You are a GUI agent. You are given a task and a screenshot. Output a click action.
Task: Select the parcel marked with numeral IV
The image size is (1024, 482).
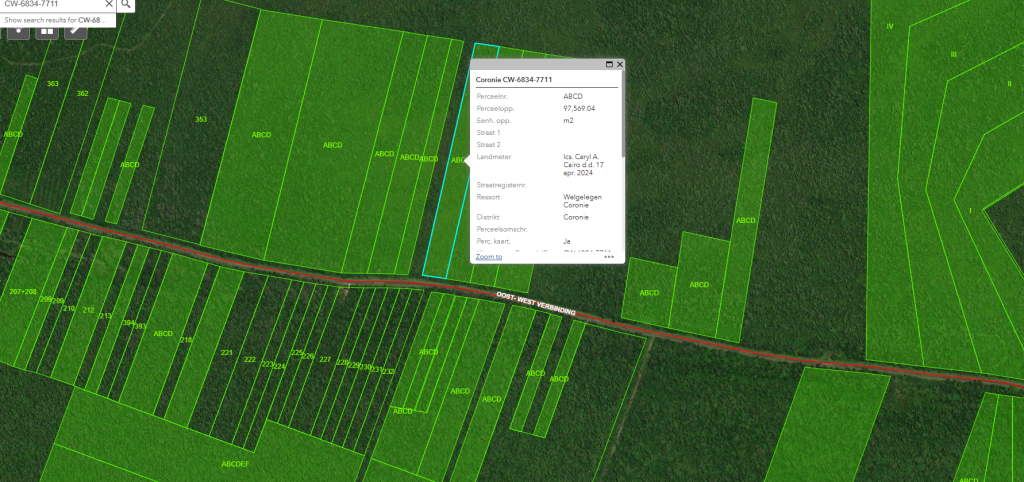[x=889, y=26]
